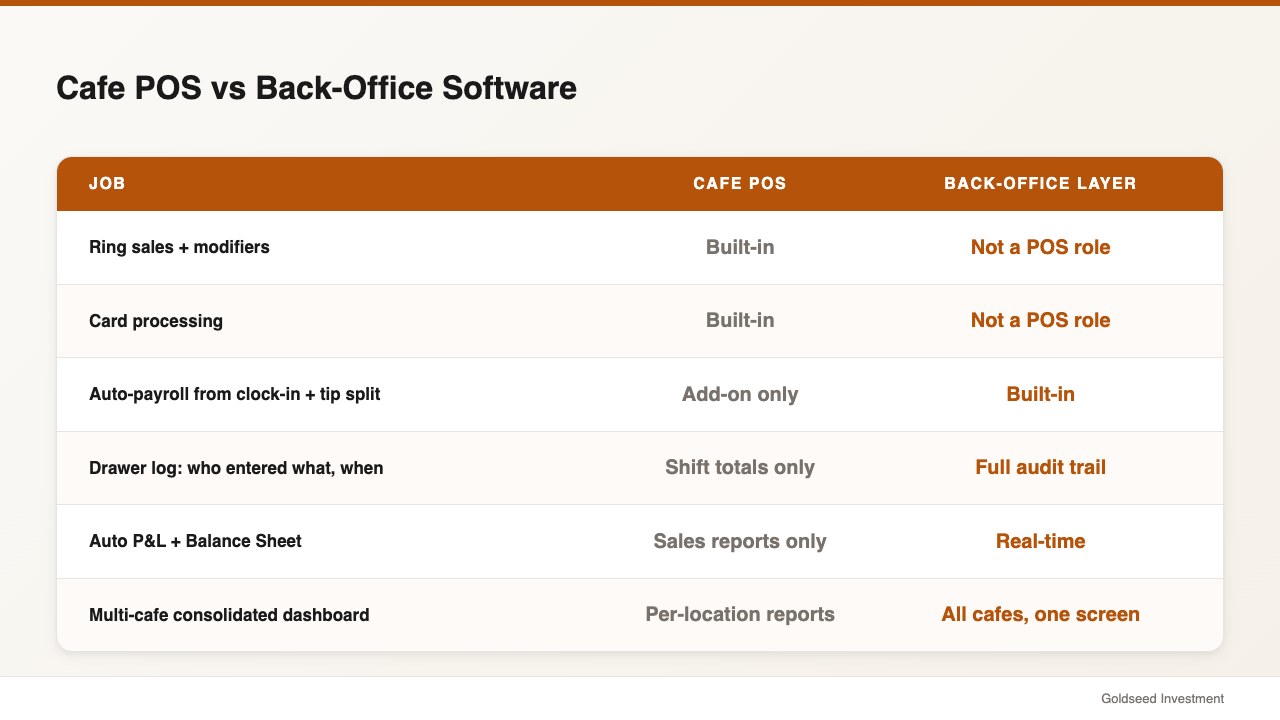Click the 'Ring sales + modifiers' row label
1280x720 pixels.
[x=179, y=247]
